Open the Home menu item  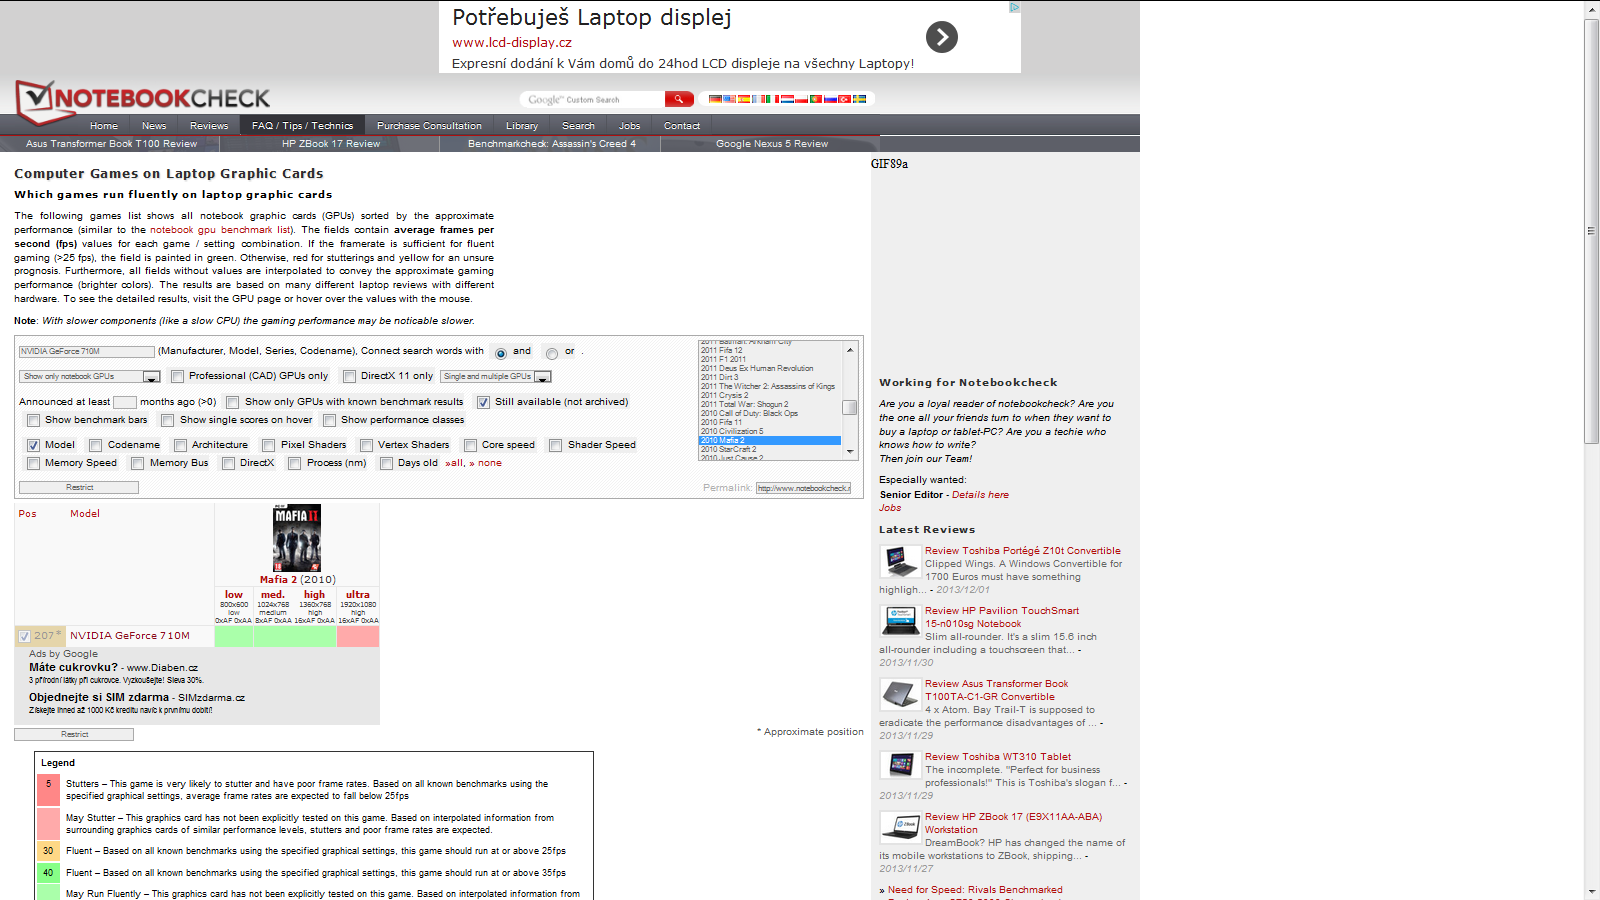tap(104, 126)
